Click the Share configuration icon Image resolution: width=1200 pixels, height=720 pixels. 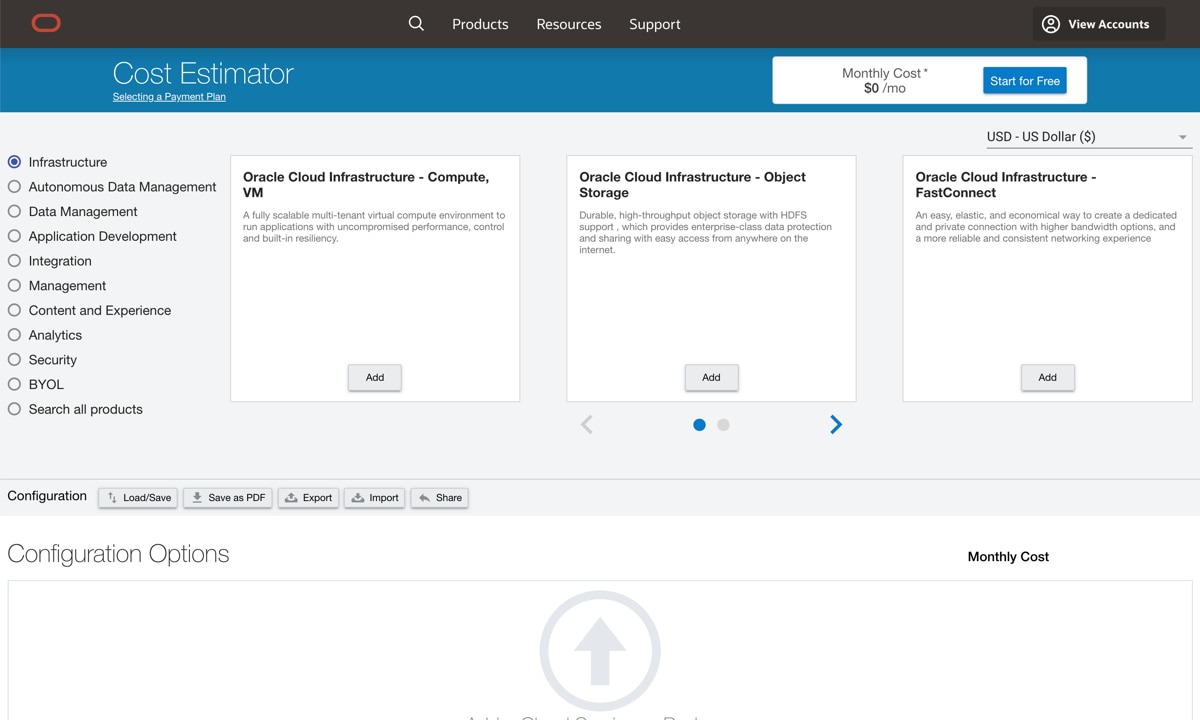point(422,497)
